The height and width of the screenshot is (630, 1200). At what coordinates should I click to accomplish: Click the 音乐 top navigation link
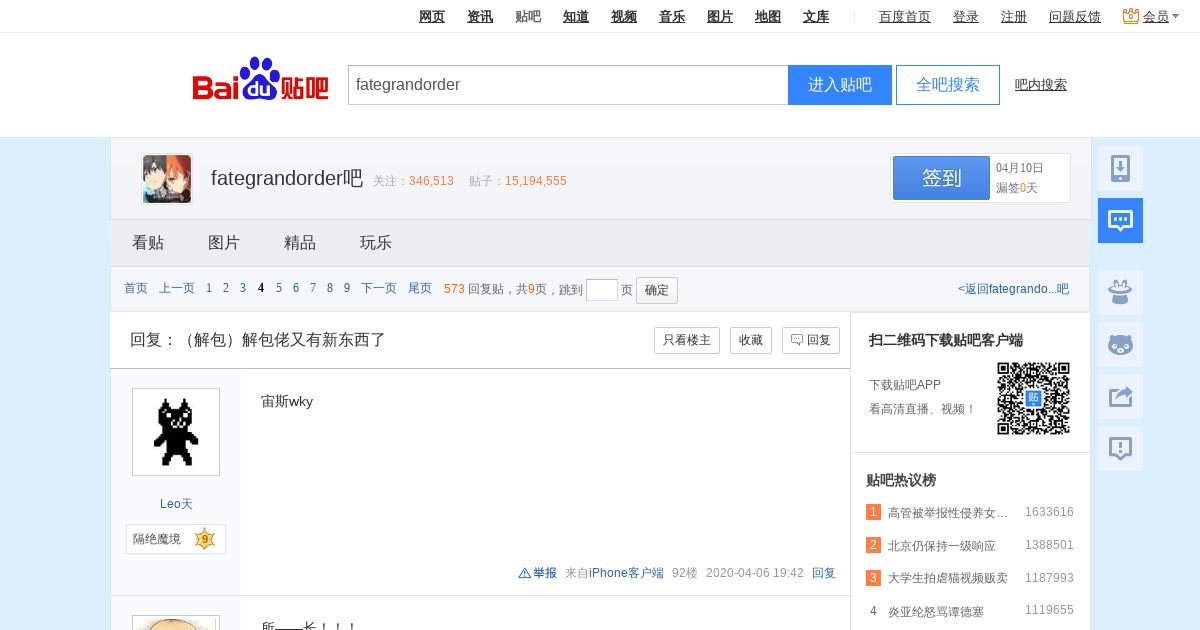672,16
